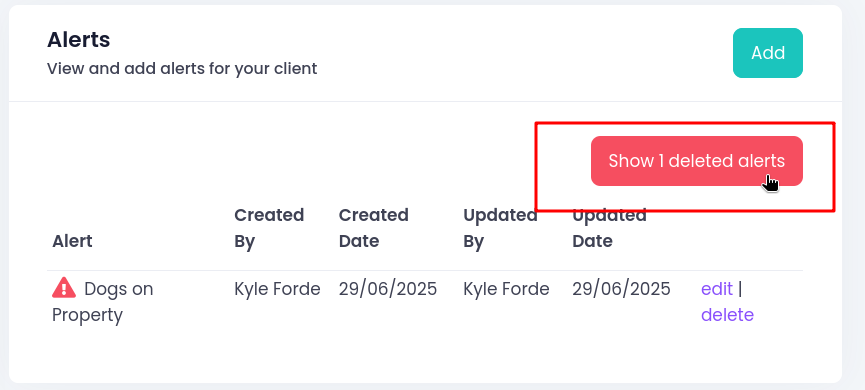Image resolution: width=865 pixels, height=390 pixels.
Task: Click the pipe separator between edit and delete
Action: point(740,289)
